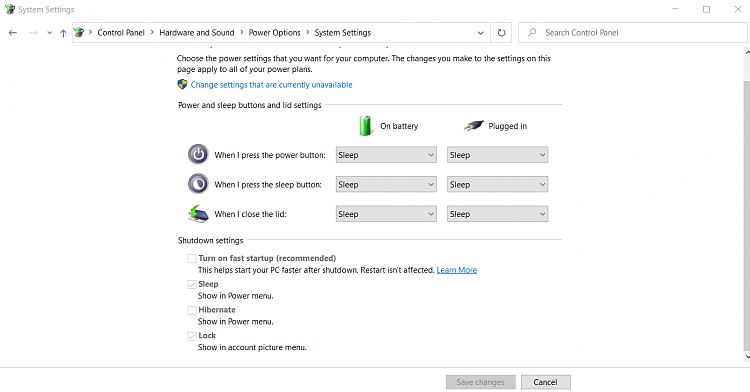Click 'When I press the sleep button' label

coord(268,185)
